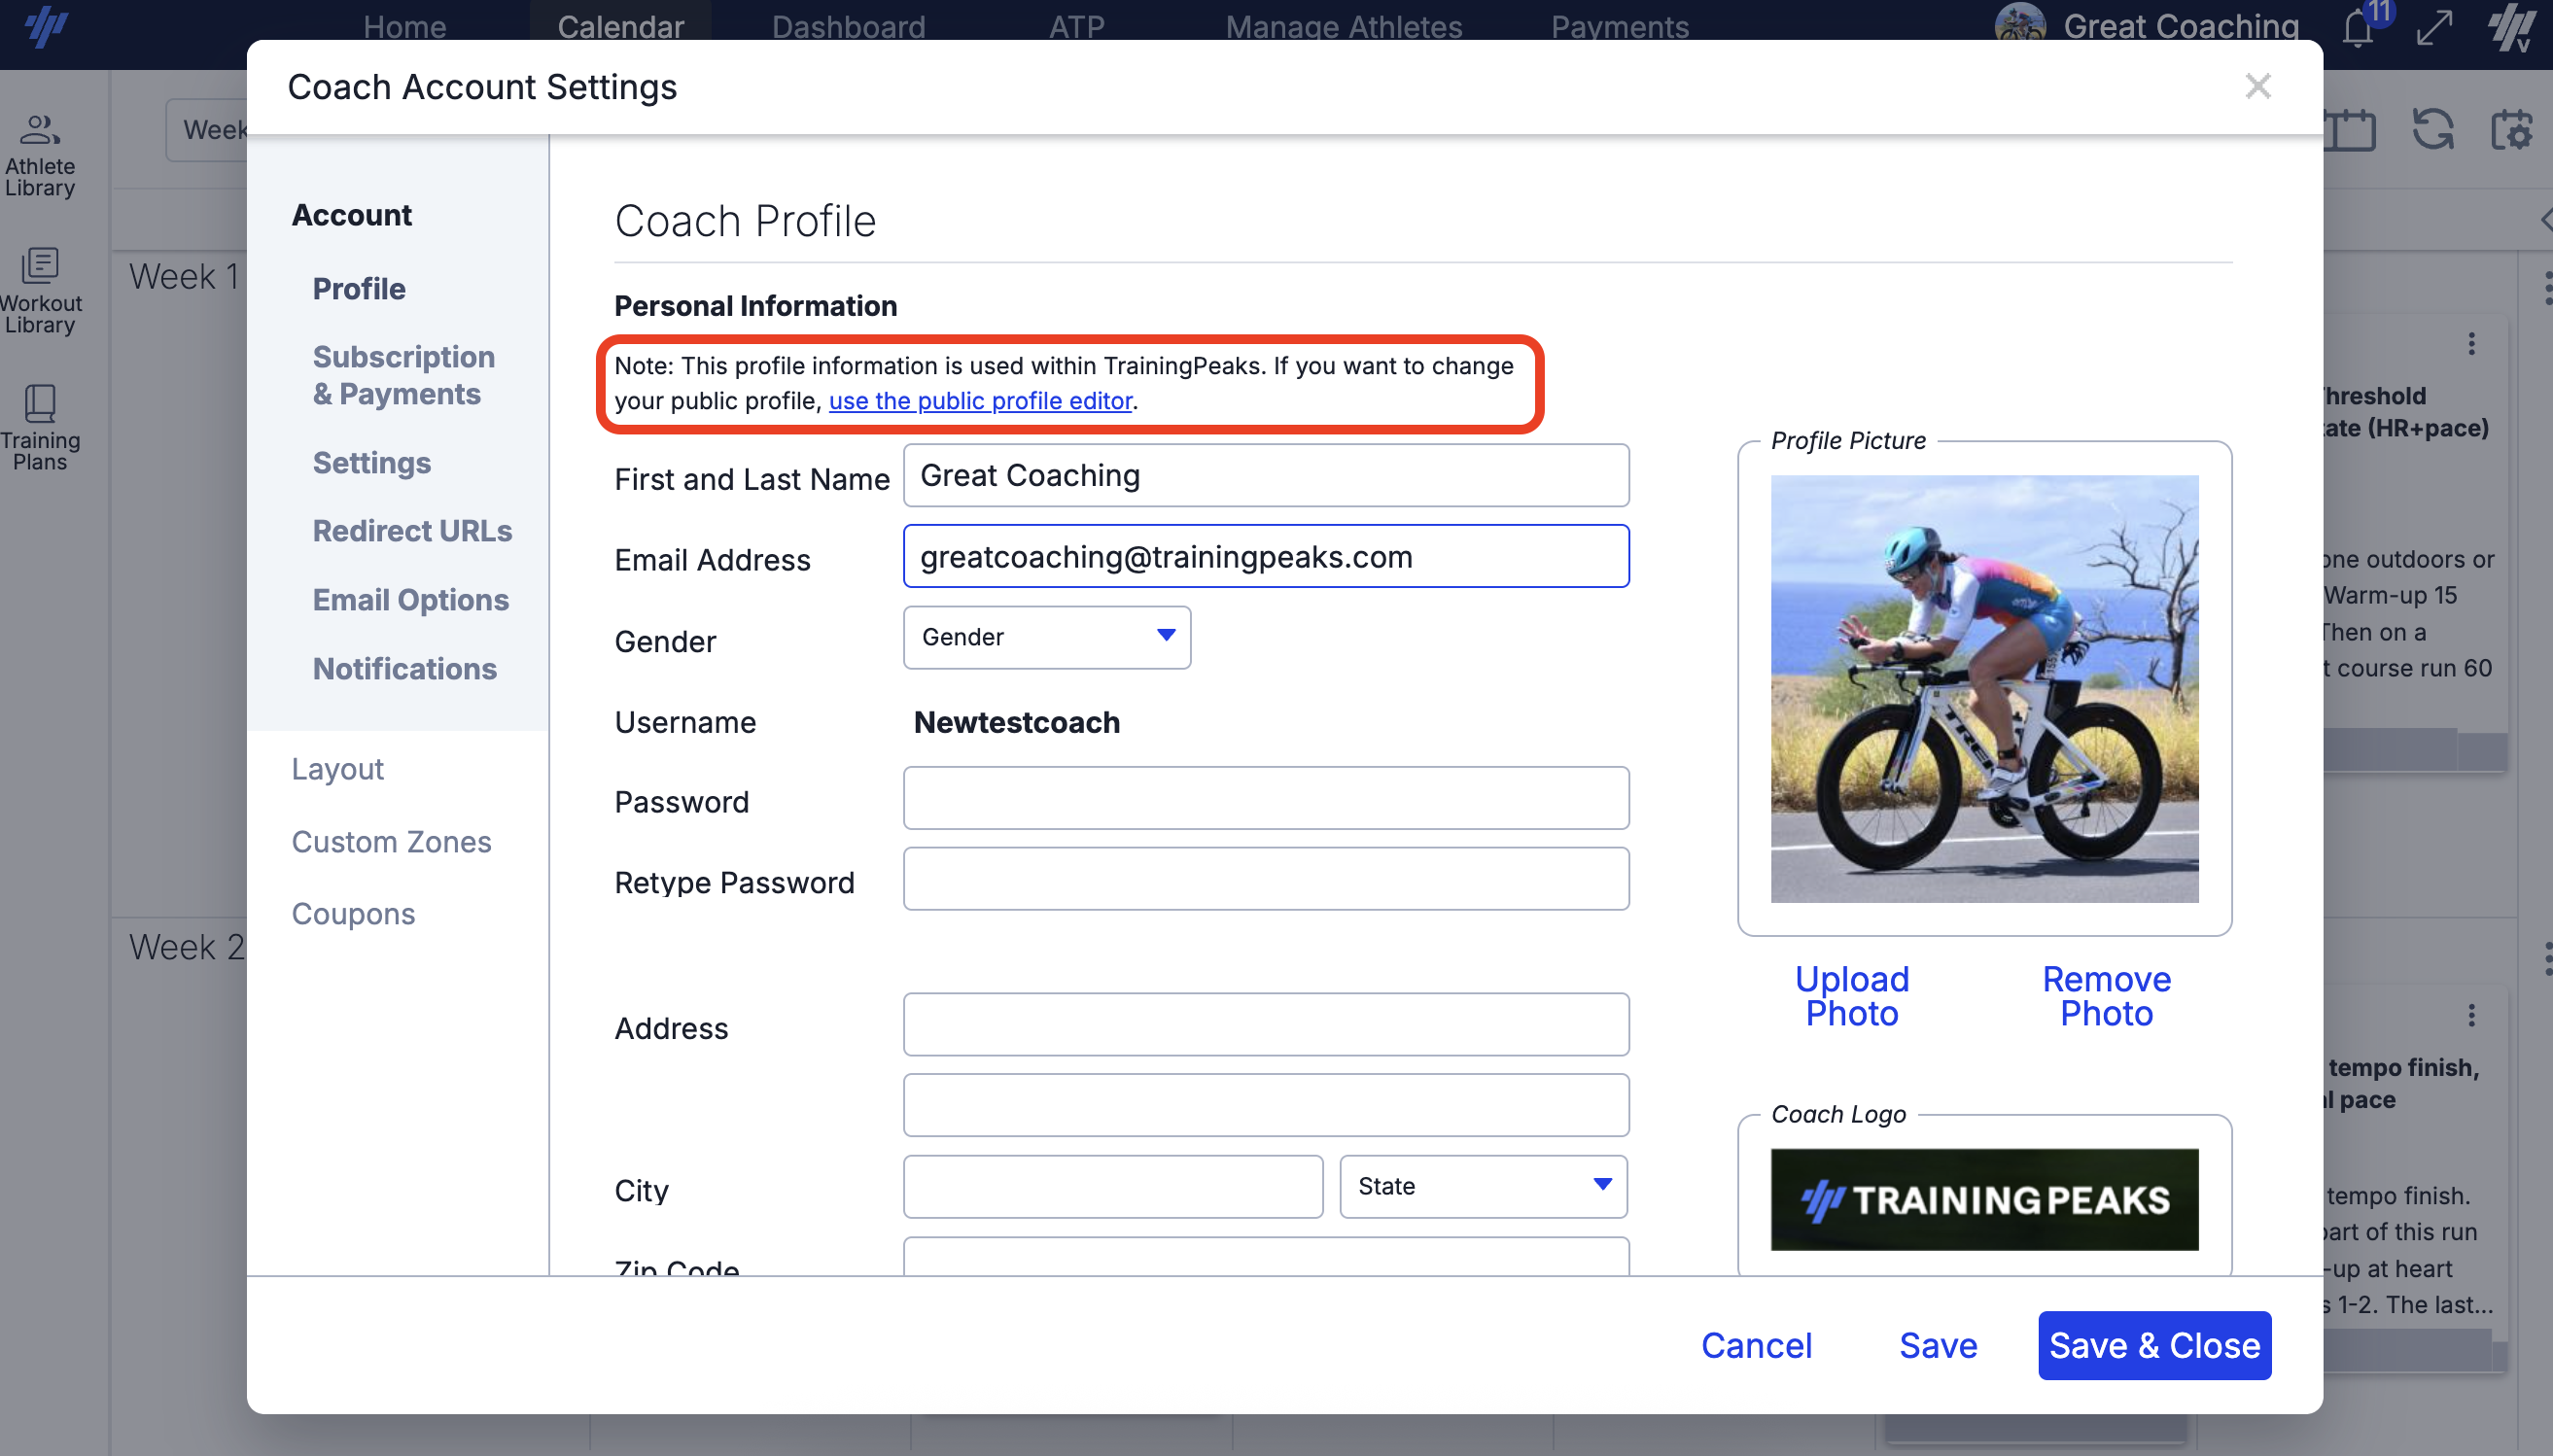Close the Coach Account Settings dialog
Image resolution: width=2553 pixels, height=1456 pixels.
2258,86
